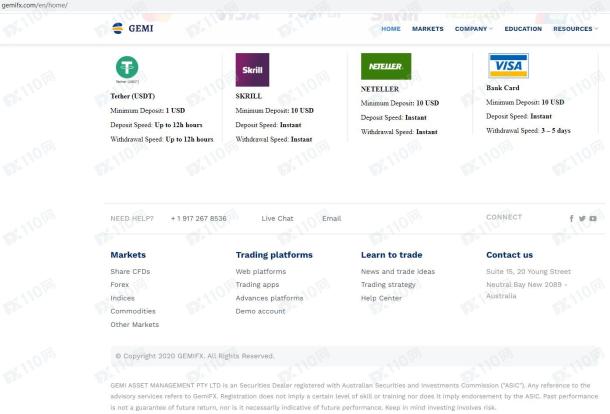
Task: Click Tether Withdrawal Speed Up to 12h text
Action: point(162,139)
